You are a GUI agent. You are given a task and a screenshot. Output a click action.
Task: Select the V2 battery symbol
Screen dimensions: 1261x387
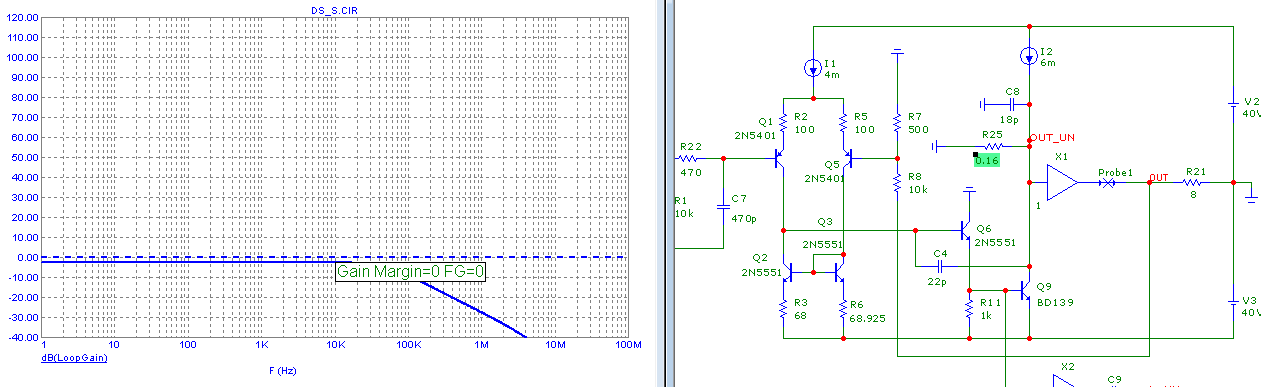click(1233, 105)
